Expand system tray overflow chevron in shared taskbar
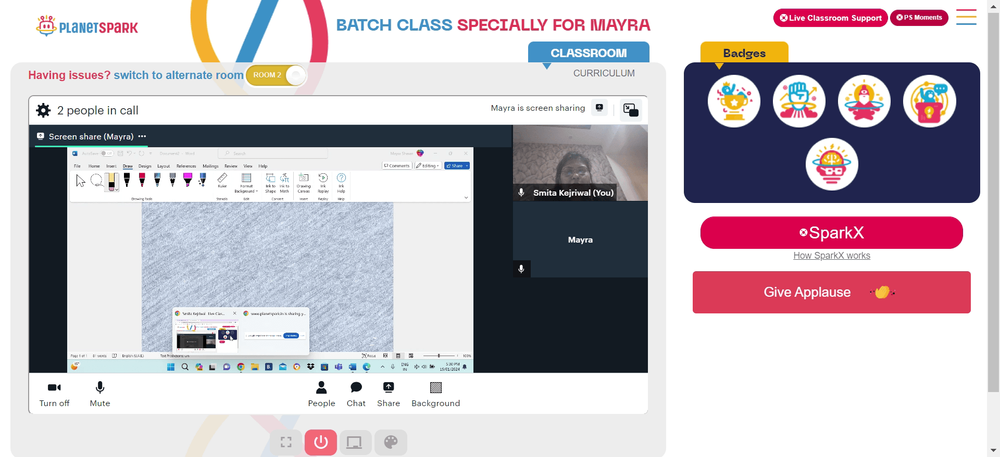1000x457 pixels. pyautogui.click(x=382, y=366)
